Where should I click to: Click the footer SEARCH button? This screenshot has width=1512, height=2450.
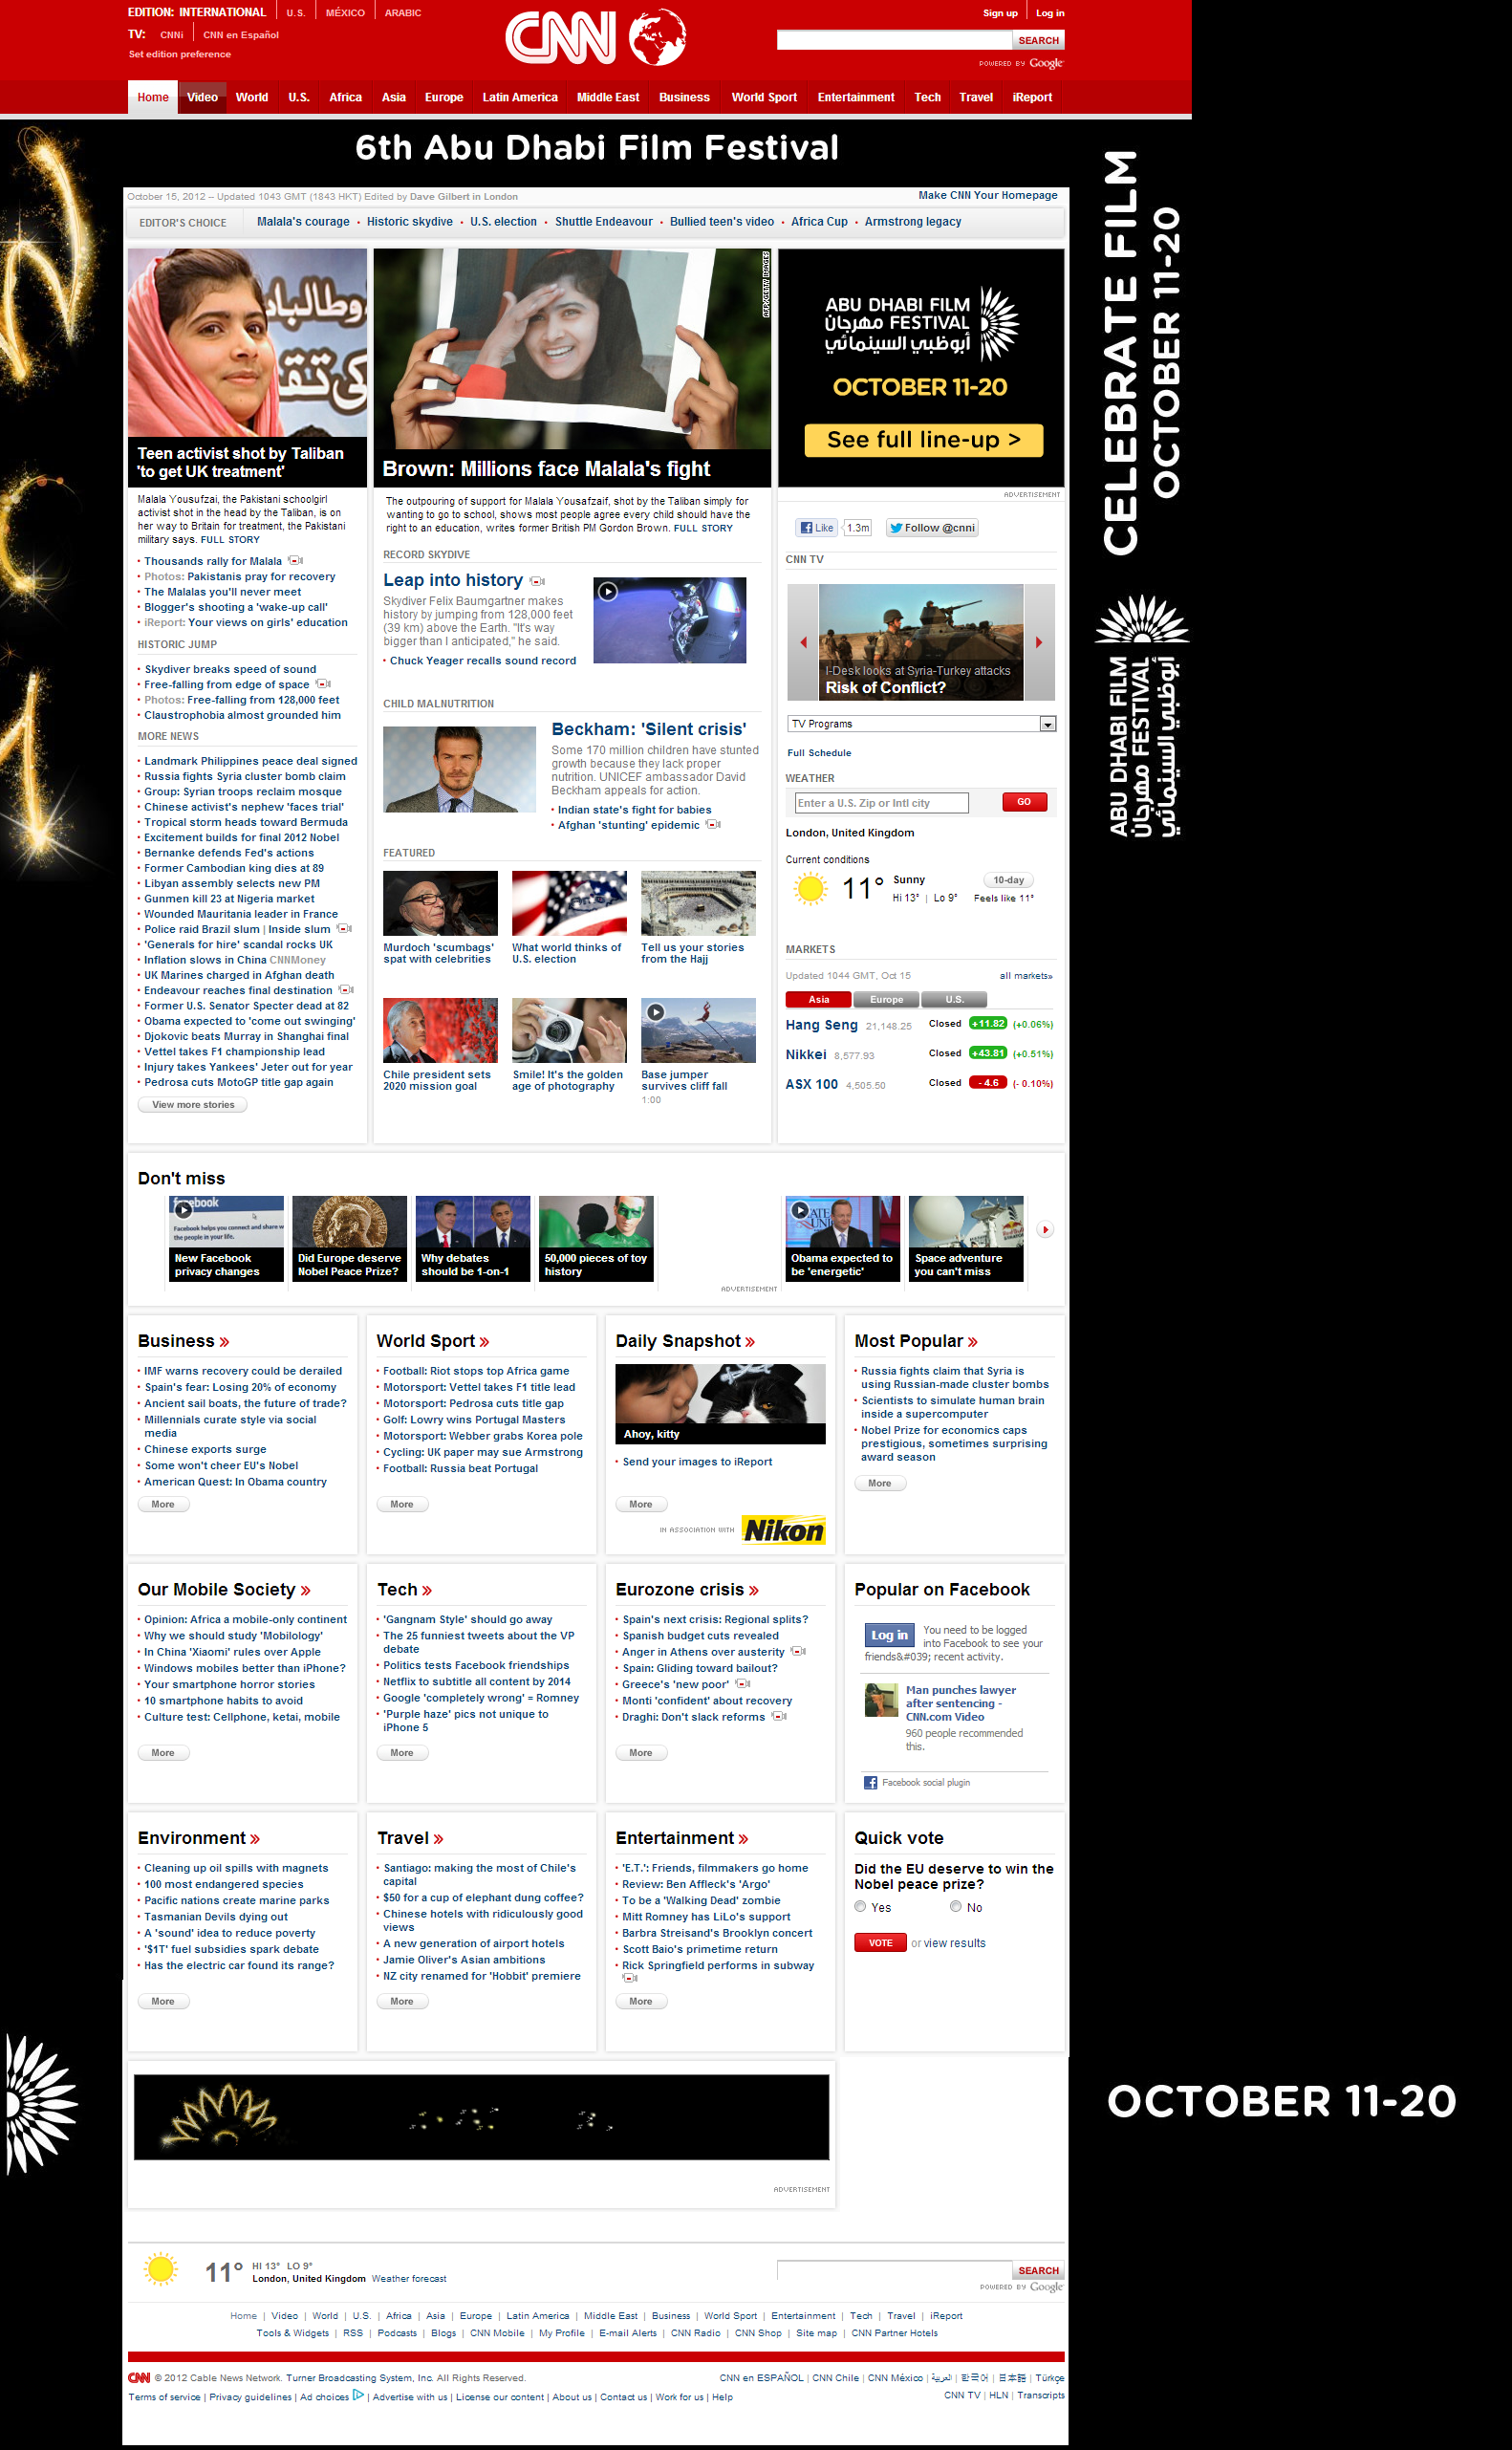click(x=1038, y=2270)
